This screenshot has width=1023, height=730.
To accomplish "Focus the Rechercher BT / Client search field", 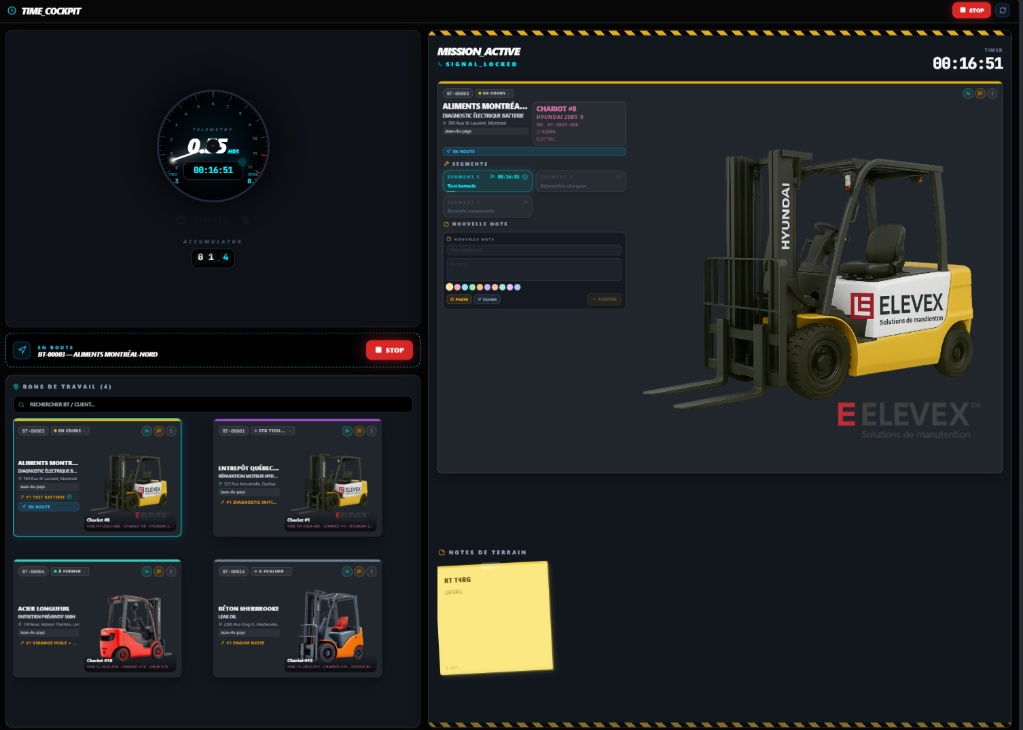I will coord(213,404).
